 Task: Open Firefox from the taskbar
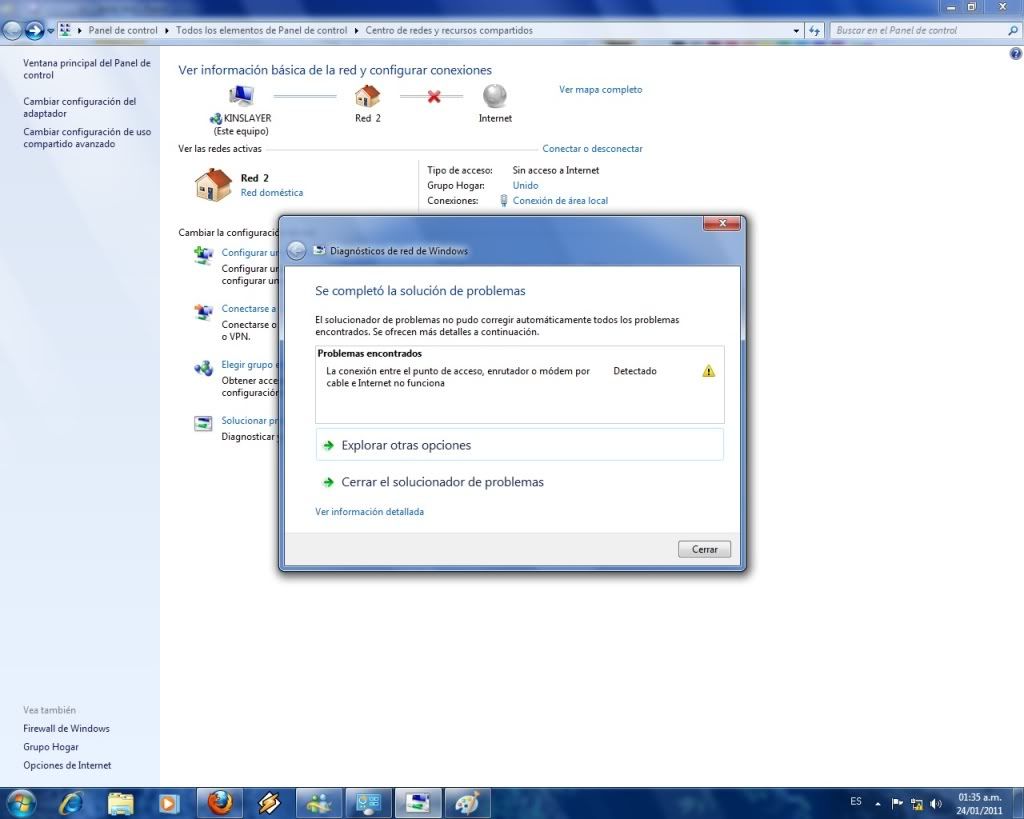point(220,802)
